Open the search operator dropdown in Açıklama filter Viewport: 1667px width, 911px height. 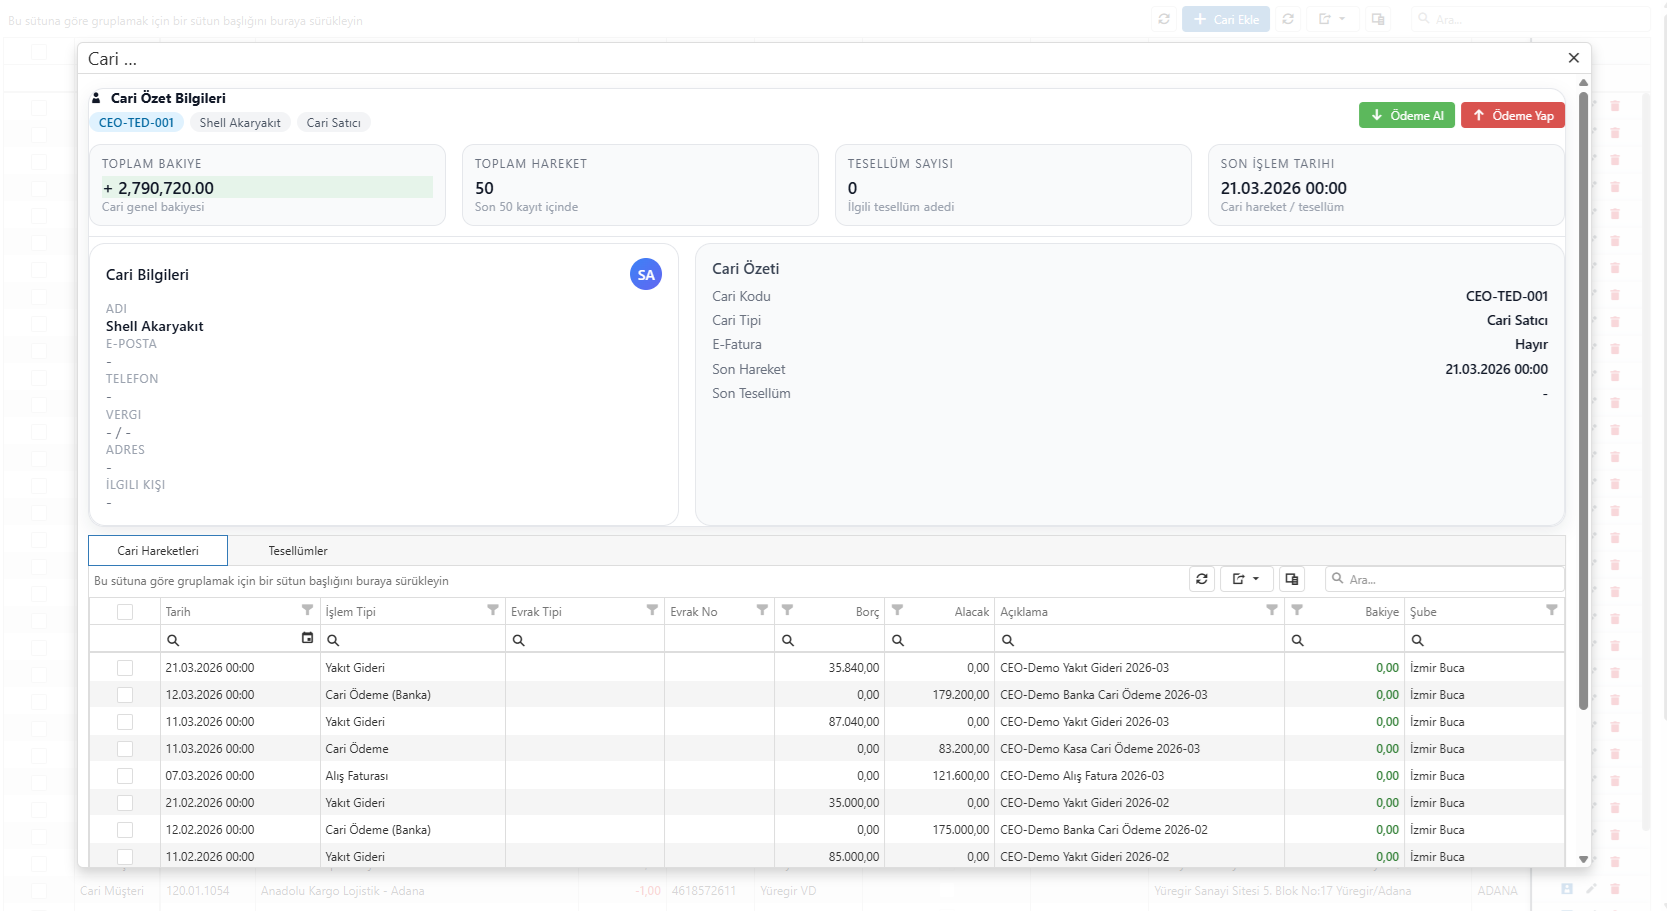click(x=1008, y=640)
